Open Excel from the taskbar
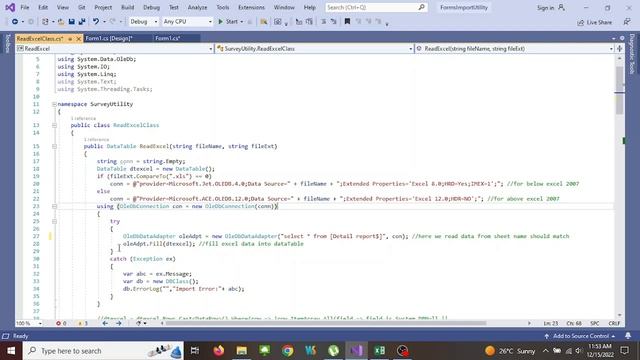Screen dimensions: 640x360 [x=380, y=351]
